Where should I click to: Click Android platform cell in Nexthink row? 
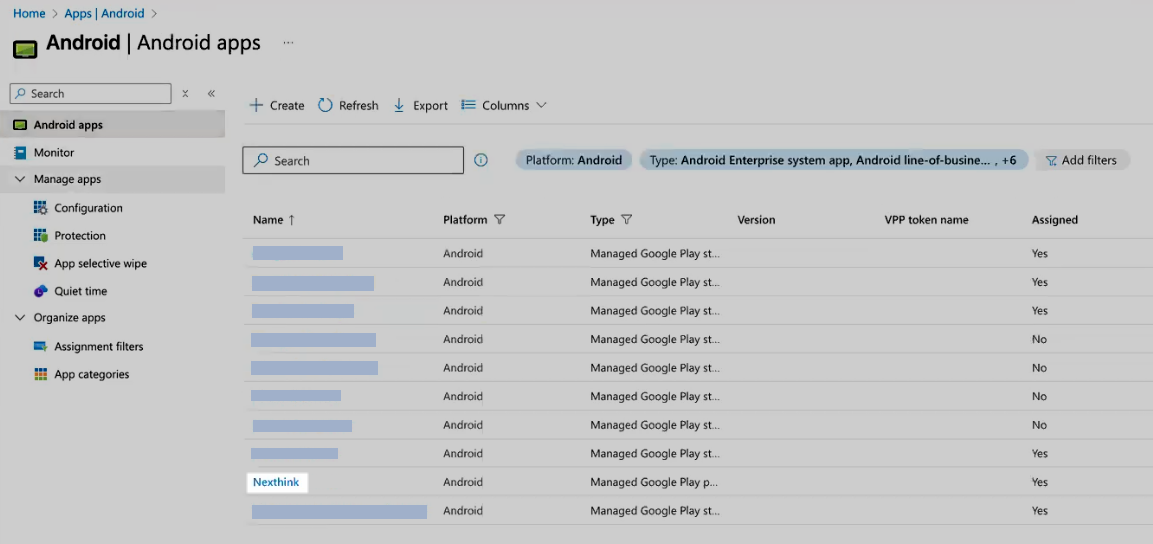click(463, 482)
